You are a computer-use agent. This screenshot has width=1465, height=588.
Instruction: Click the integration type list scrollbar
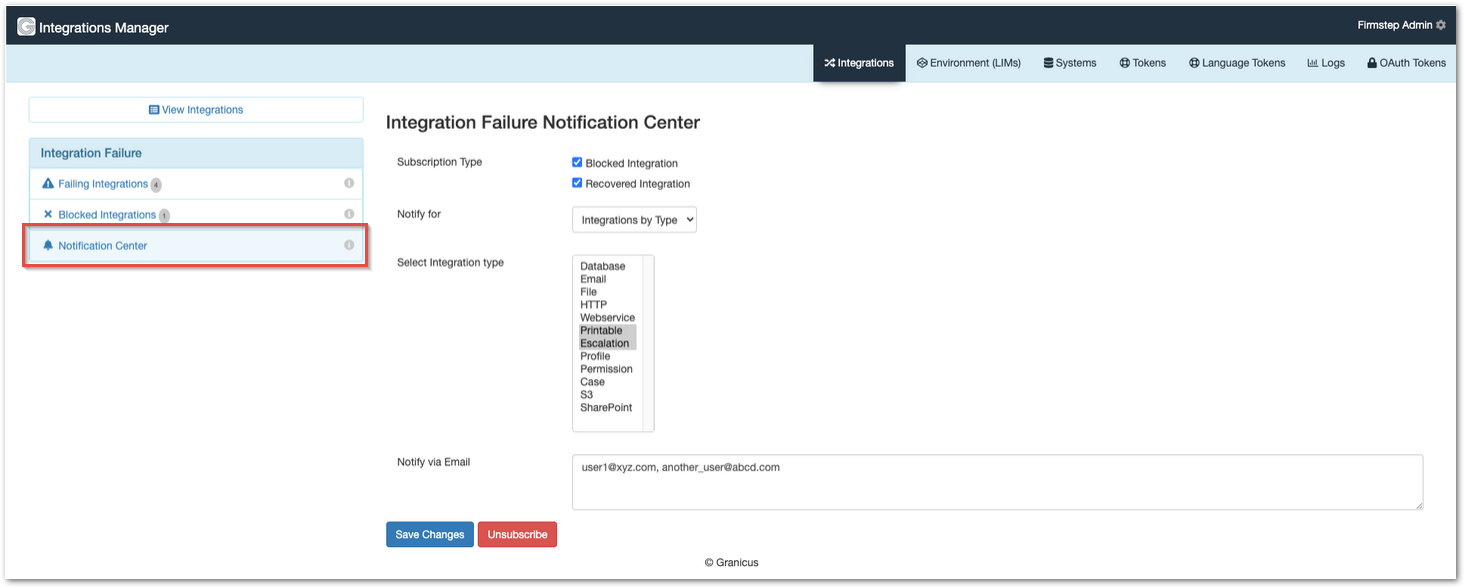648,343
